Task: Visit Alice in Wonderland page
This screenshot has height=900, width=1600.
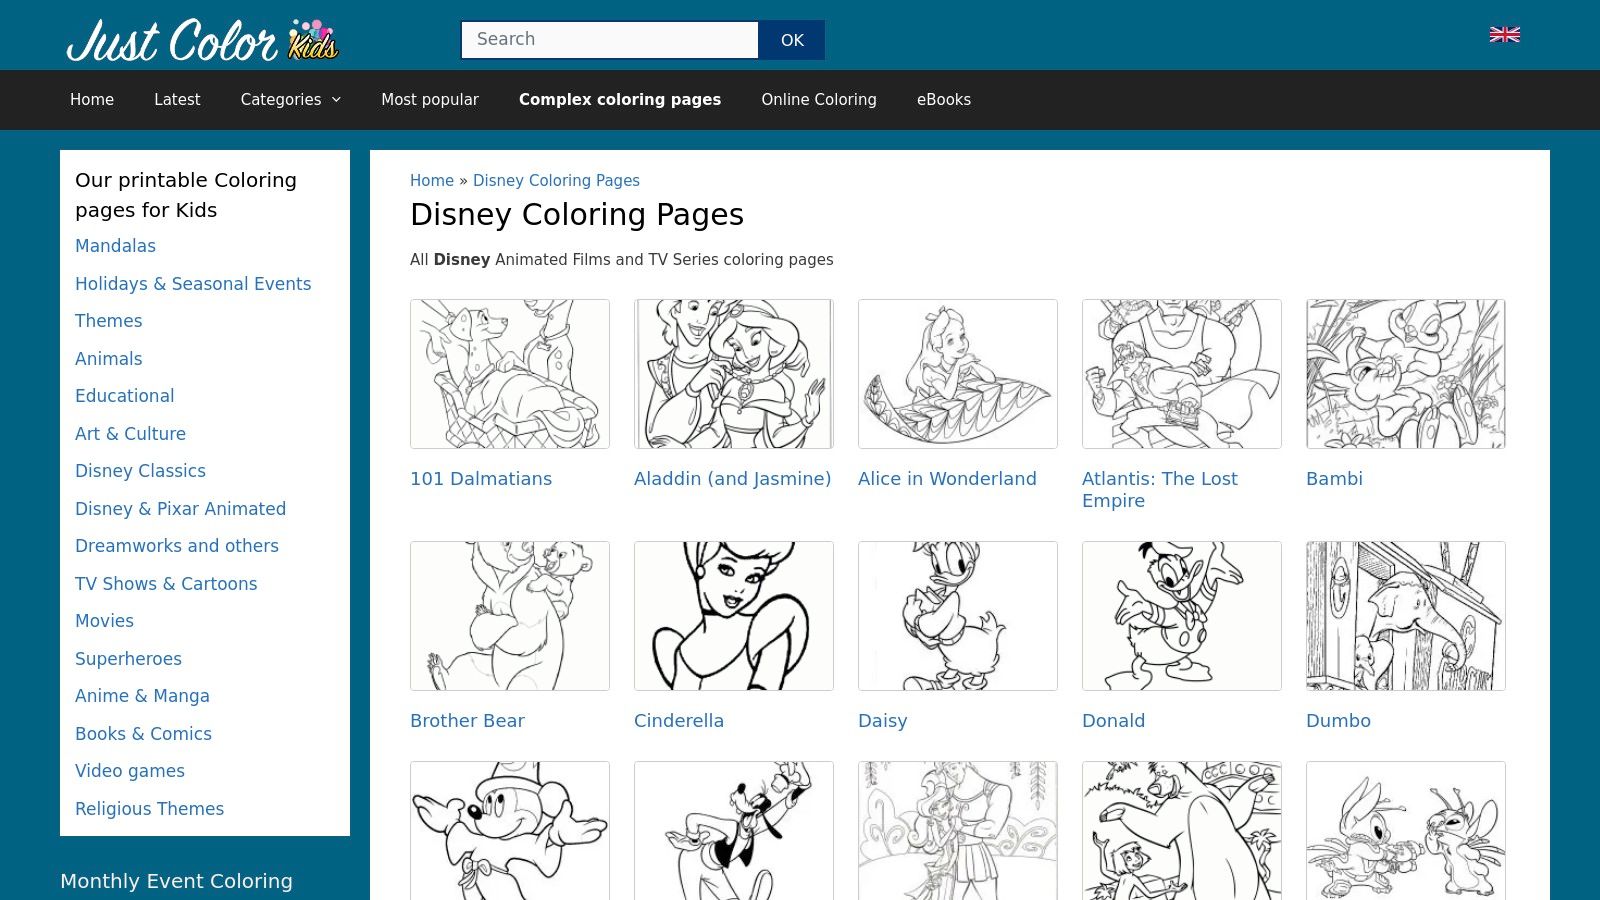Action: coord(946,478)
